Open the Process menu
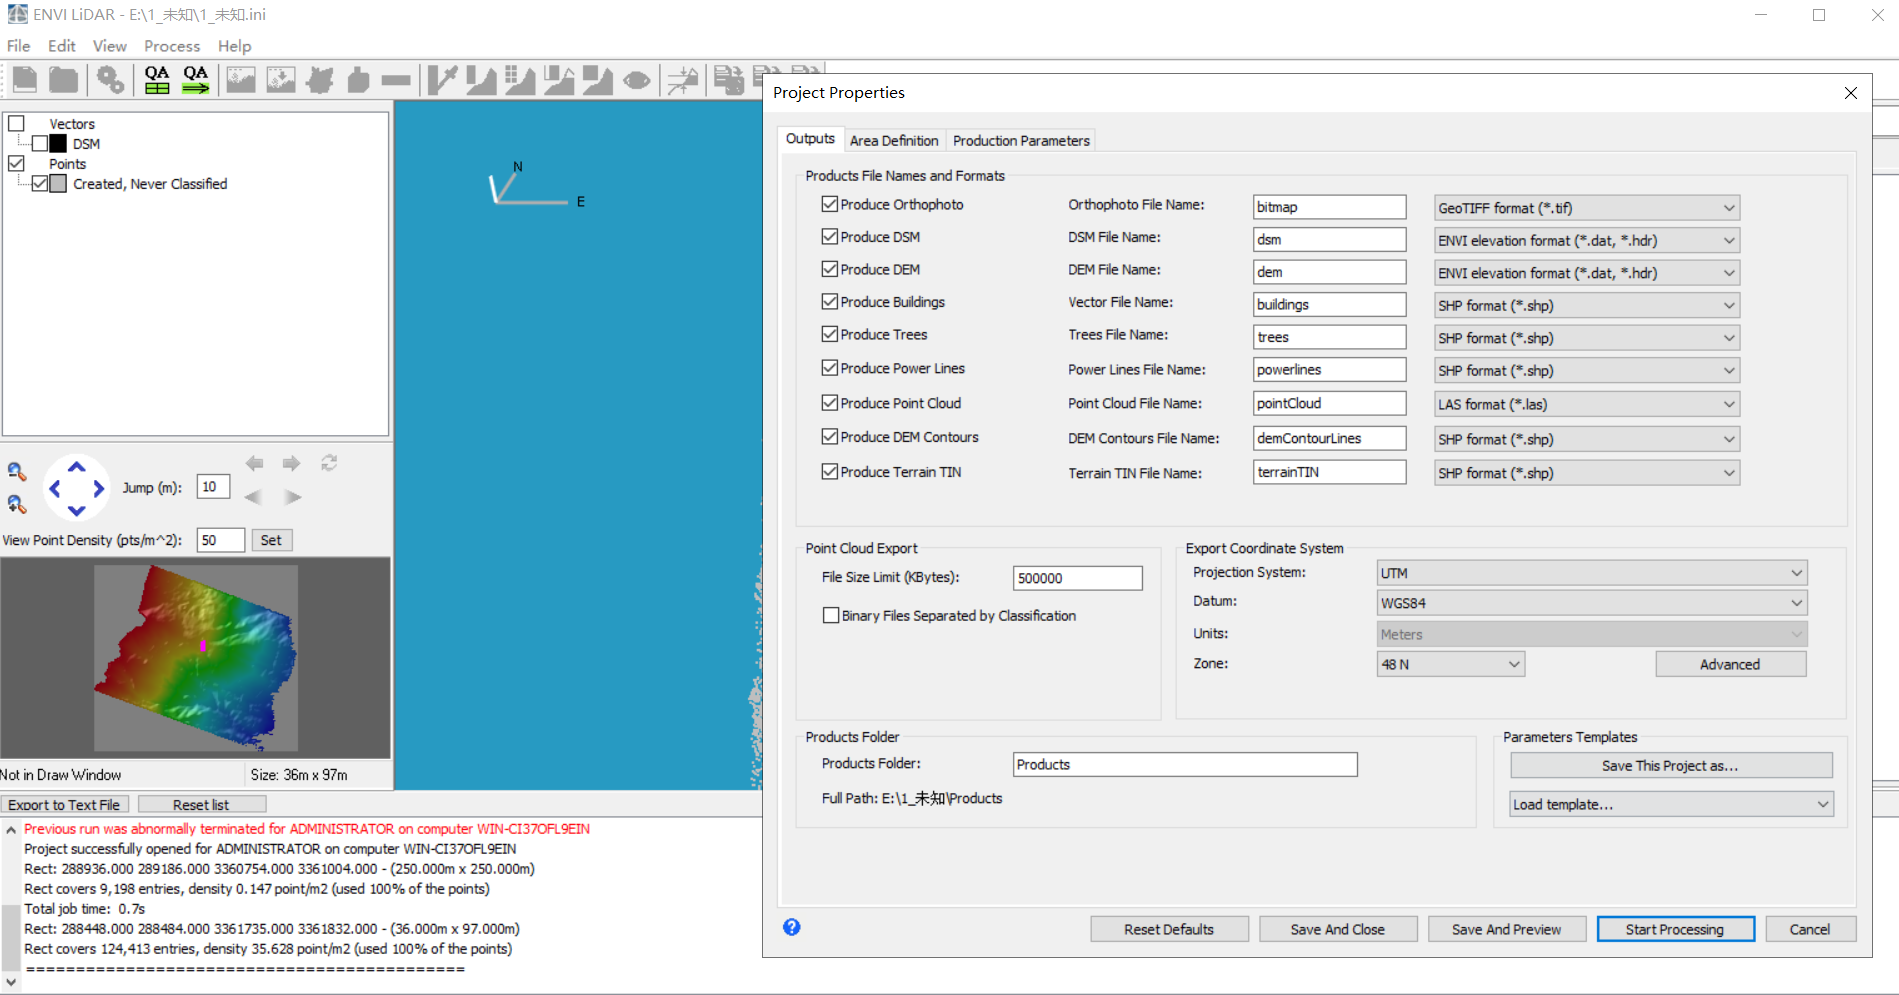Image resolution: width=1899 pixels, height=995 pixels. [x=172, y=46]
